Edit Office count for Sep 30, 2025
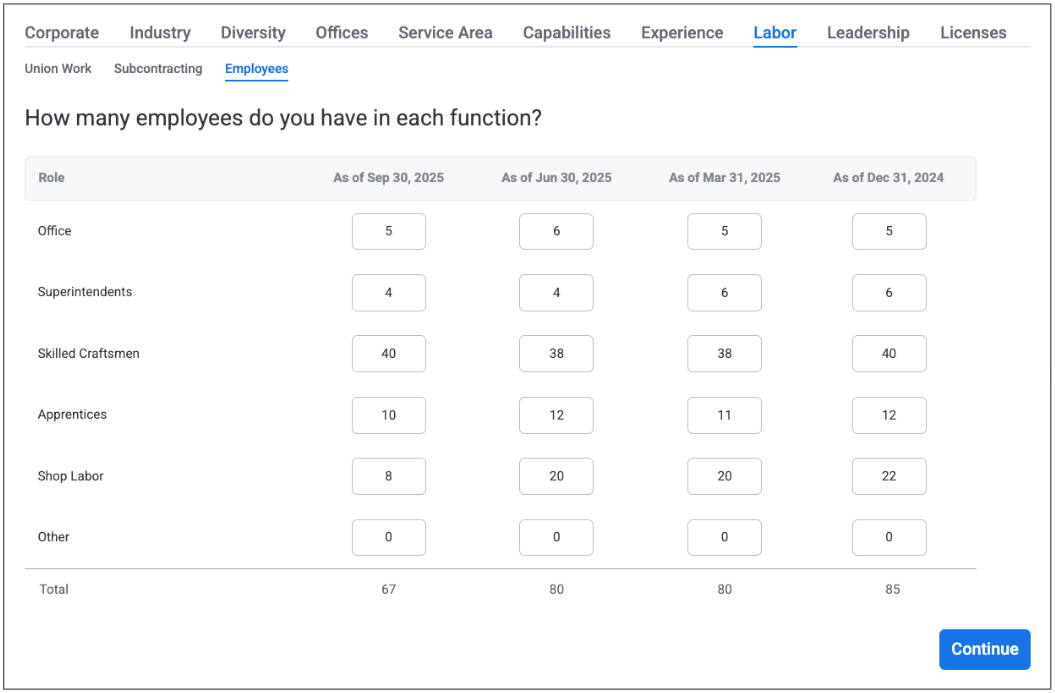The width and height of the screenshot is (1055, 693). point(389,231)
